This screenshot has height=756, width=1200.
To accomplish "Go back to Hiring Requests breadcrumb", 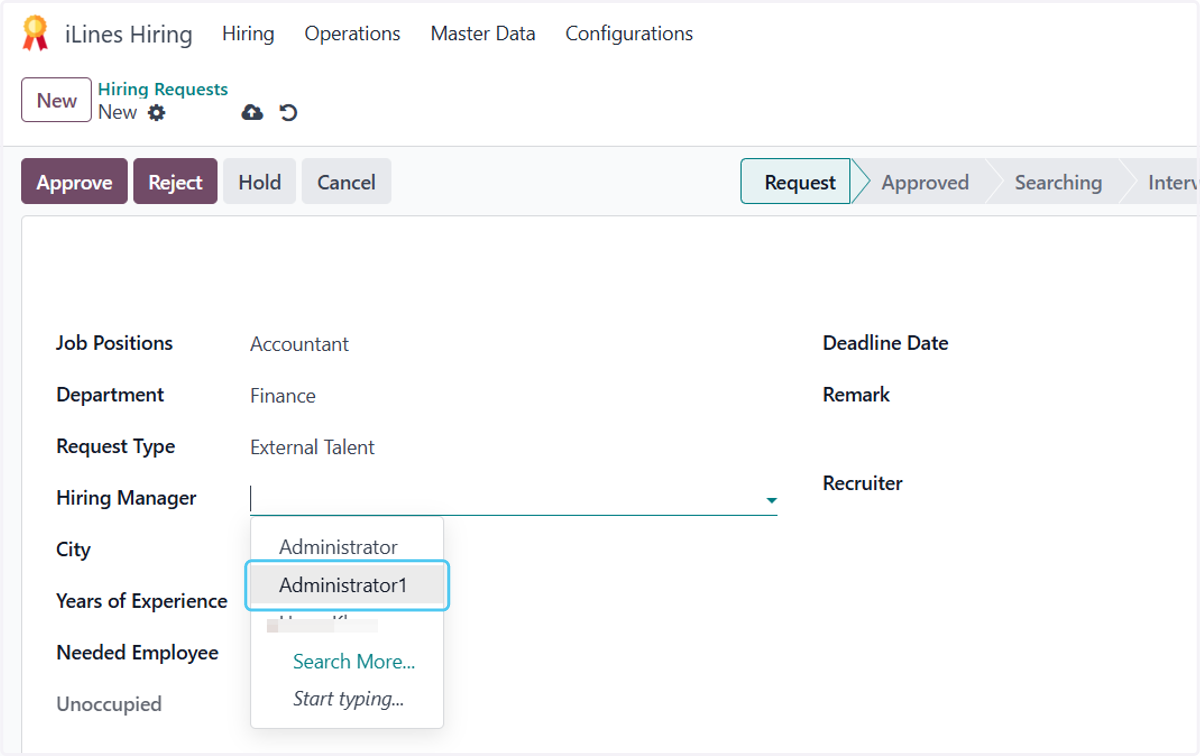I will (163, 89).
